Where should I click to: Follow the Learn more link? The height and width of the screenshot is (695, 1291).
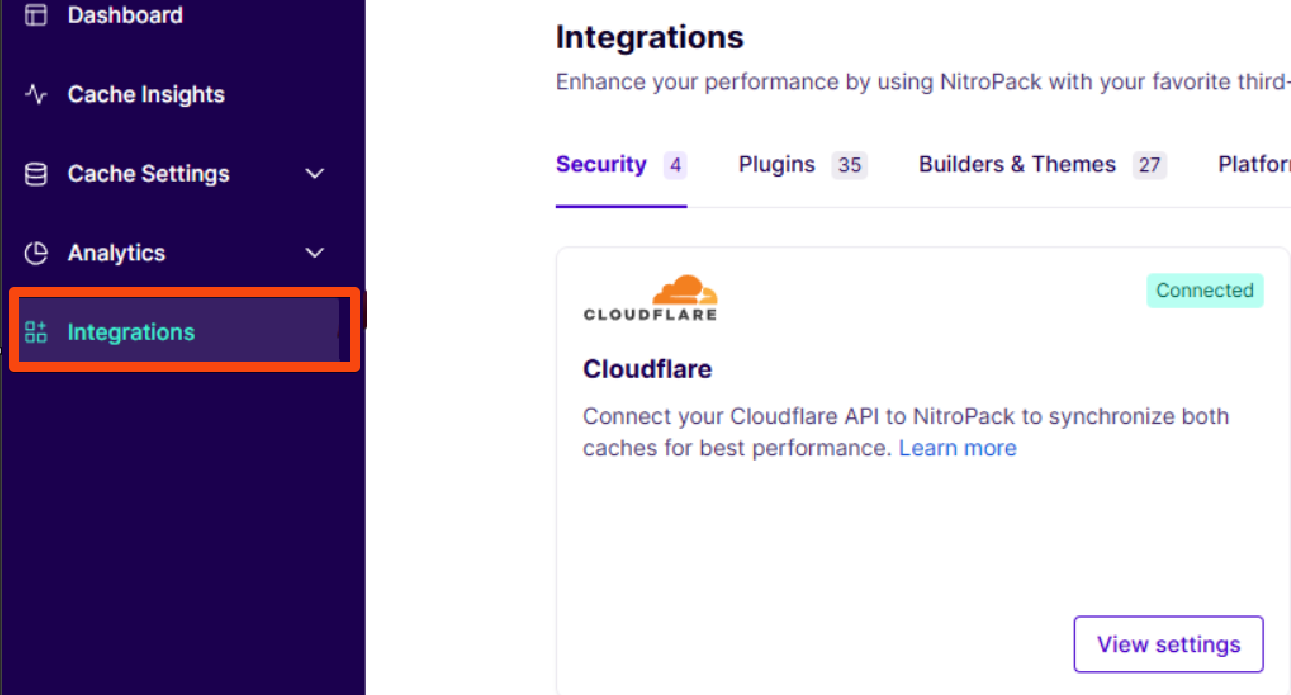click(x=957, y=448)
